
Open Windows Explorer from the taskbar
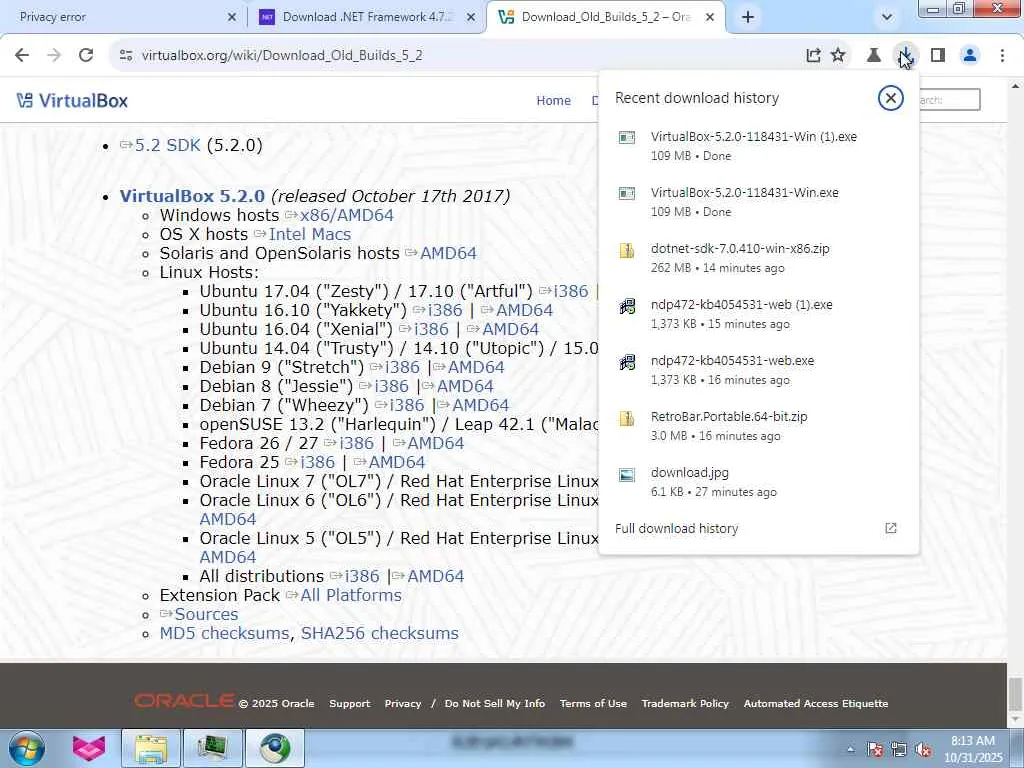(151, 748)
